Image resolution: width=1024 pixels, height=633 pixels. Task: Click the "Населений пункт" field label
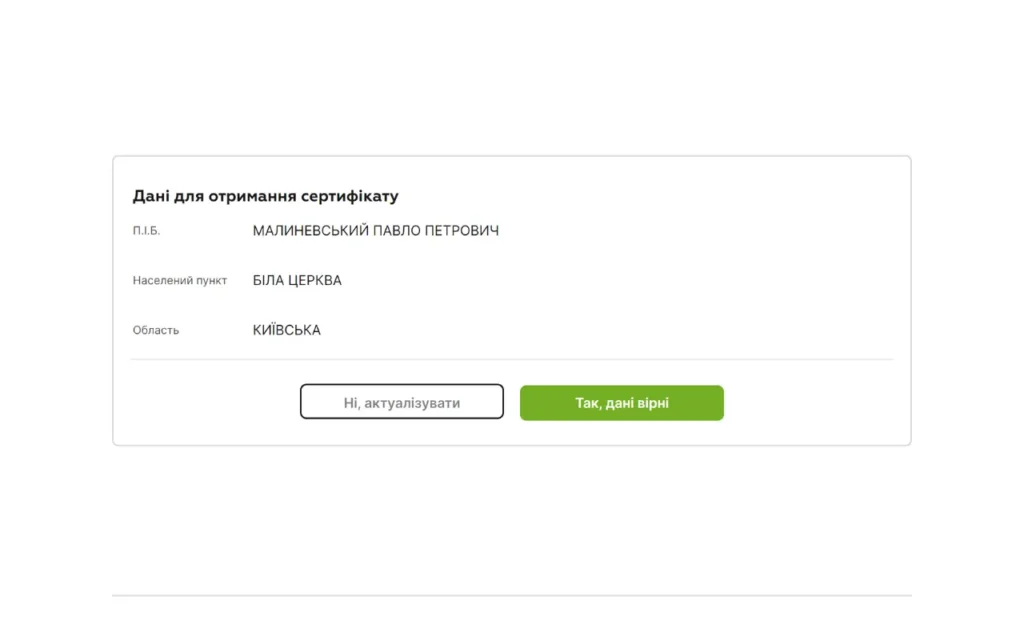coord(180,281)
